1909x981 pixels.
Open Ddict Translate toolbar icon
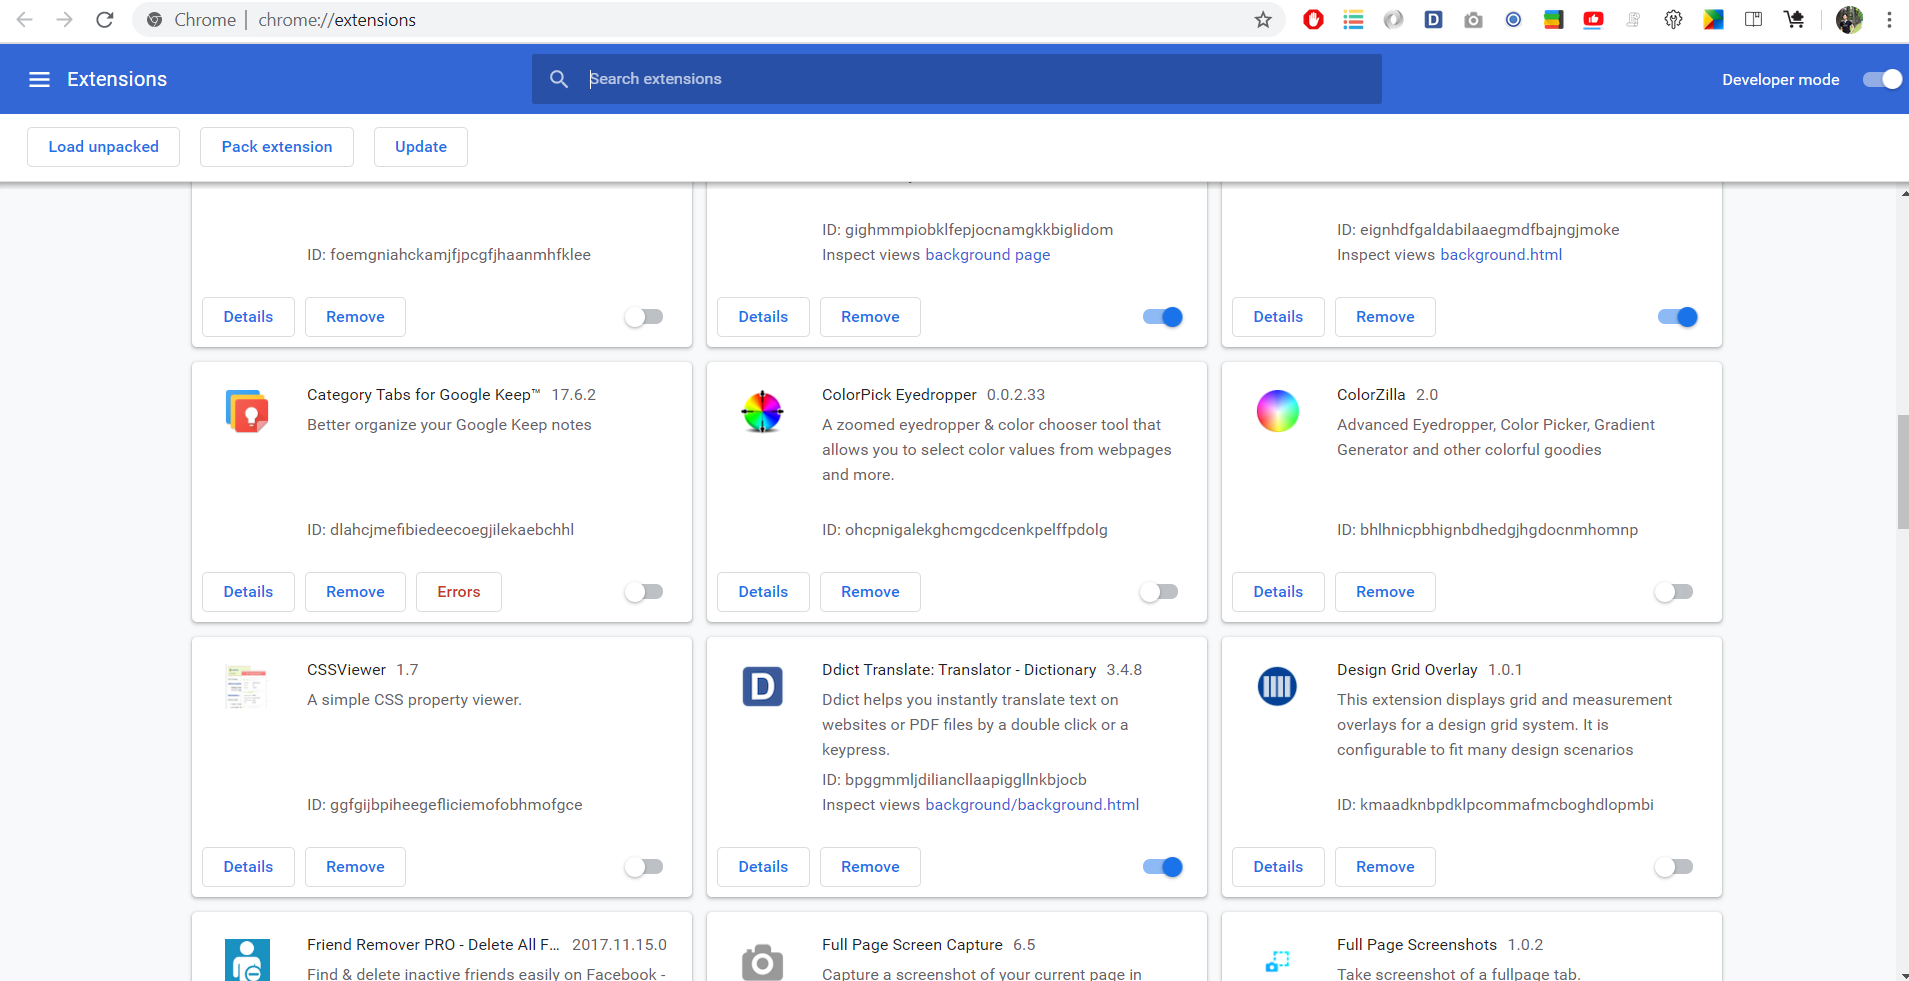point(1433,20)
